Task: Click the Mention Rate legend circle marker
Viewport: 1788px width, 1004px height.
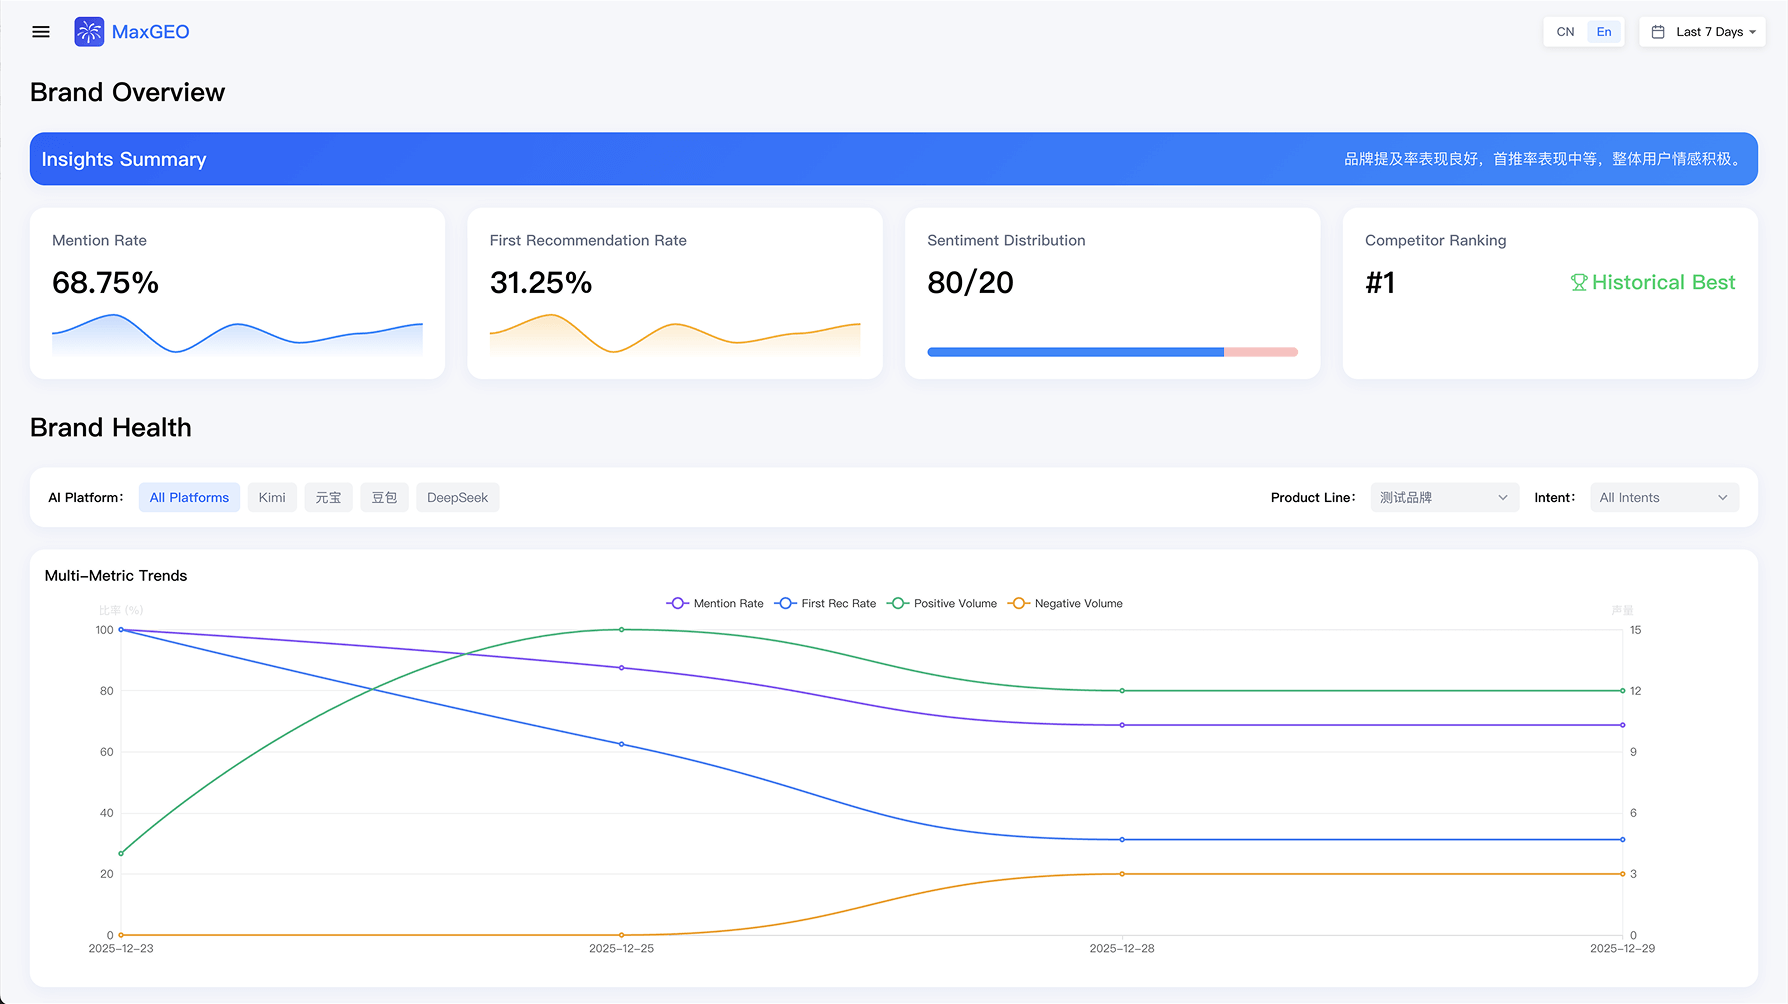Action: [x=678, y=603]
